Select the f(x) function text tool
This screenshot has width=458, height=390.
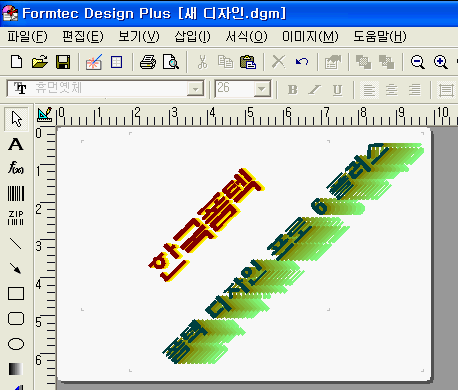16,168
